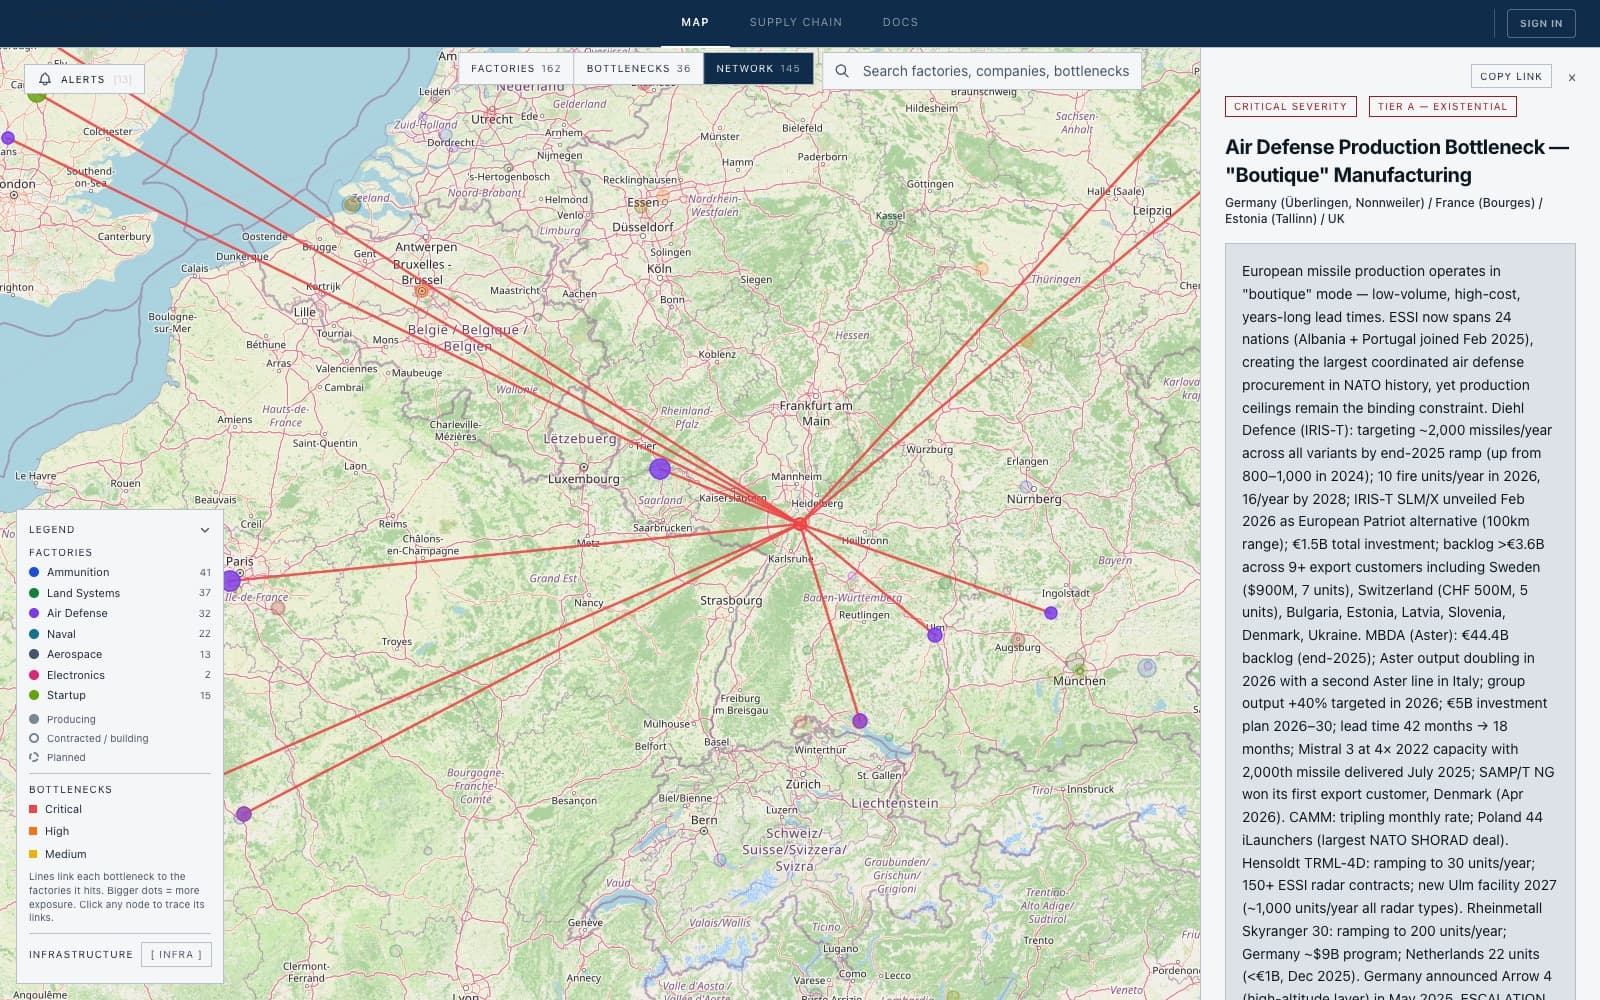Switch to the Map tab
1600x1000 pixels.
pyautogui.click(x=695, y=22)
